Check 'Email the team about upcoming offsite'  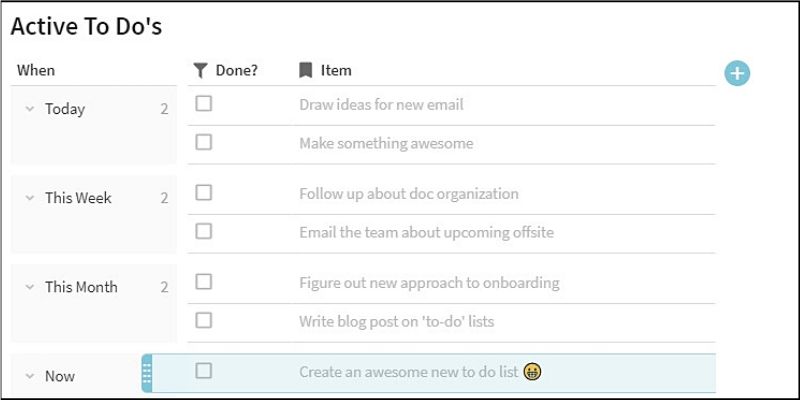[204, 231]
